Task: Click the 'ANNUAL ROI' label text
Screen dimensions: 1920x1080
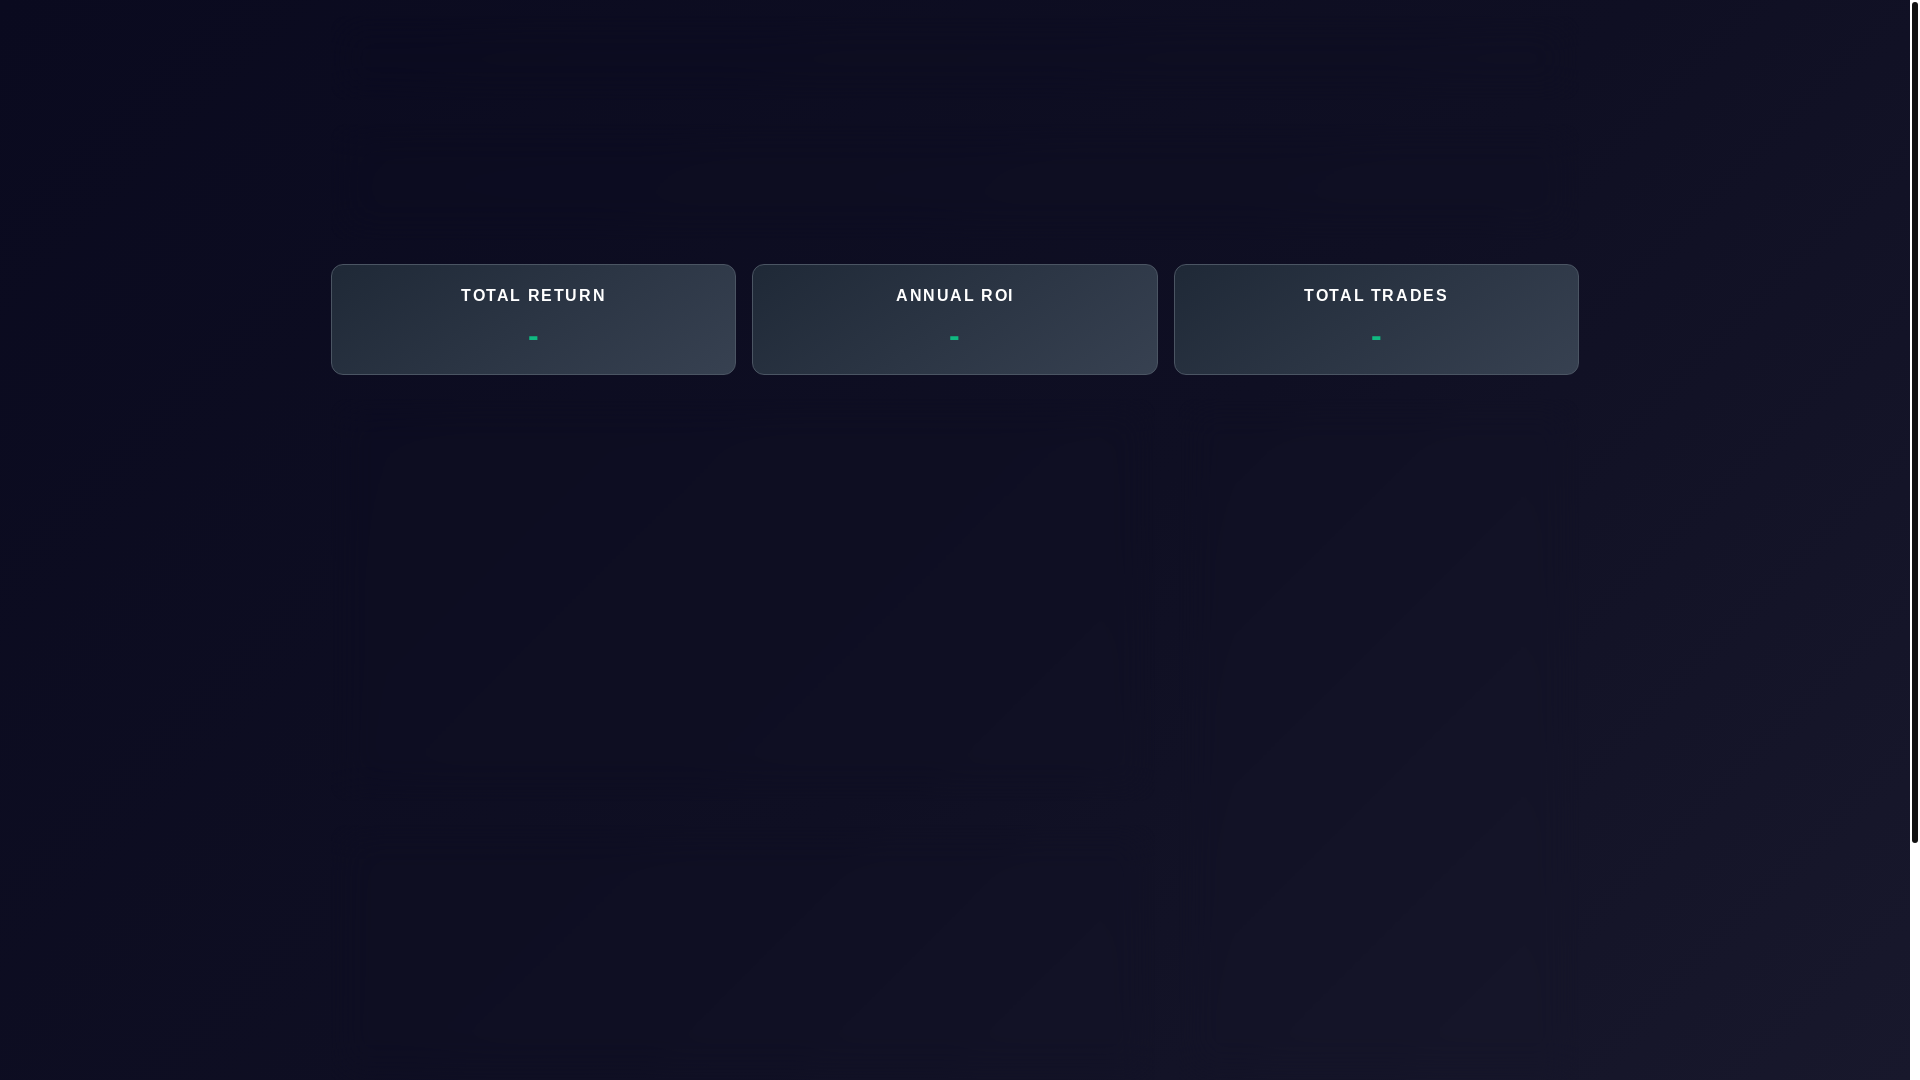Action: pyautogui.click(x=954, y=296)
